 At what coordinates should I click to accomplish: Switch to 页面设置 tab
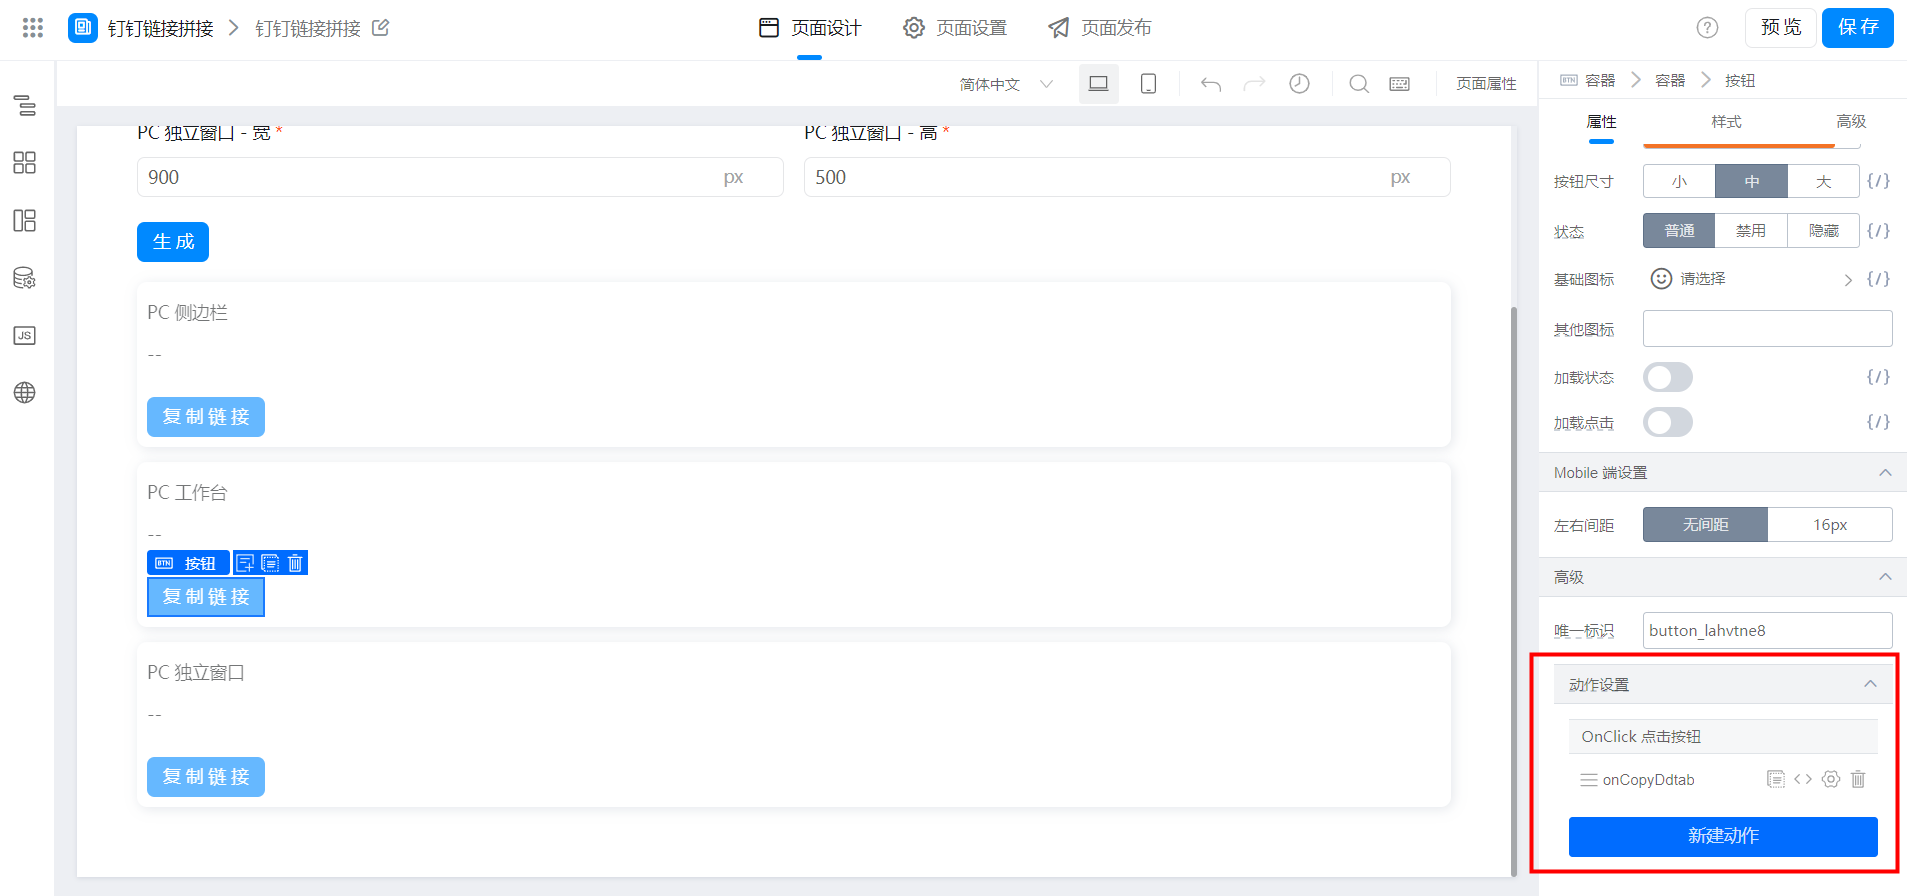[x=955, y=28]
